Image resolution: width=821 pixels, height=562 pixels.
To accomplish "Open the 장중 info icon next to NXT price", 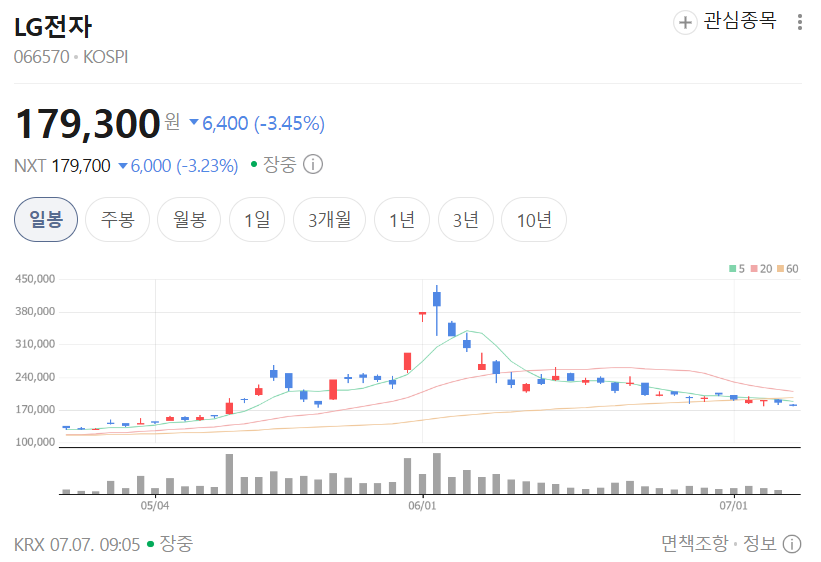I will (313, 164).
